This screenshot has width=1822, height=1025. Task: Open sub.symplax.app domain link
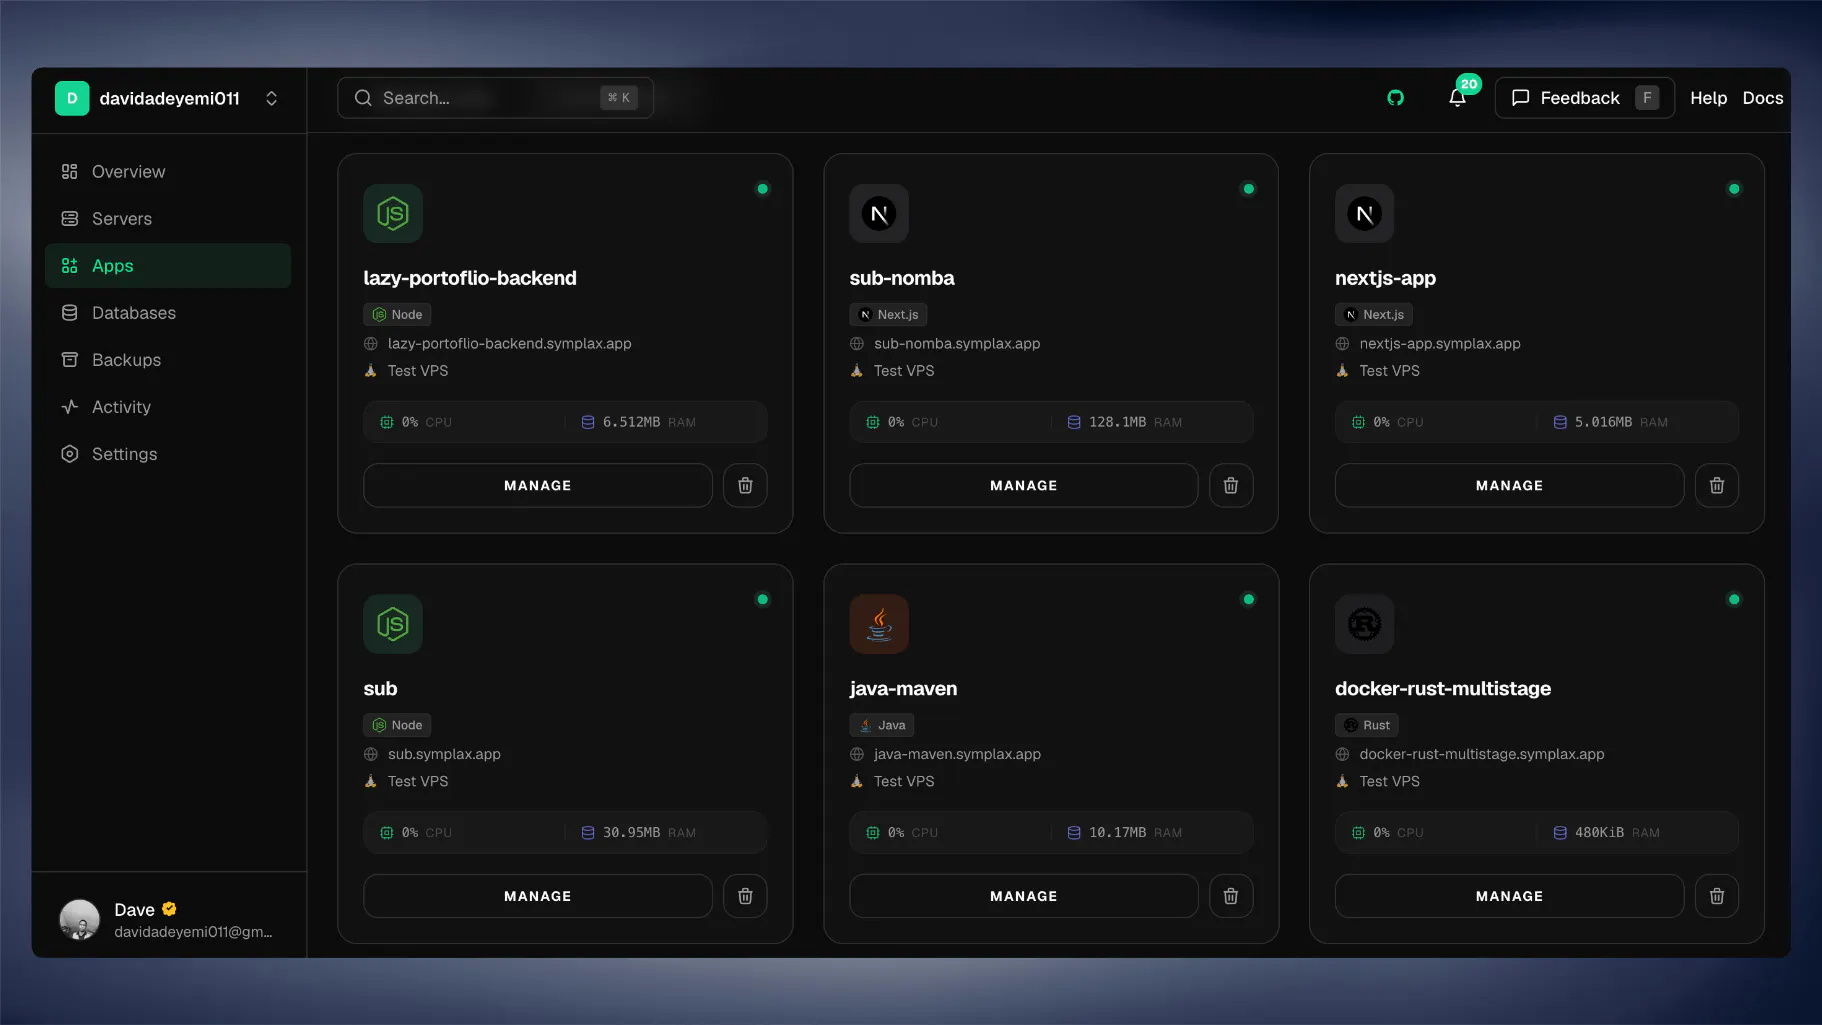pos(444,754)
